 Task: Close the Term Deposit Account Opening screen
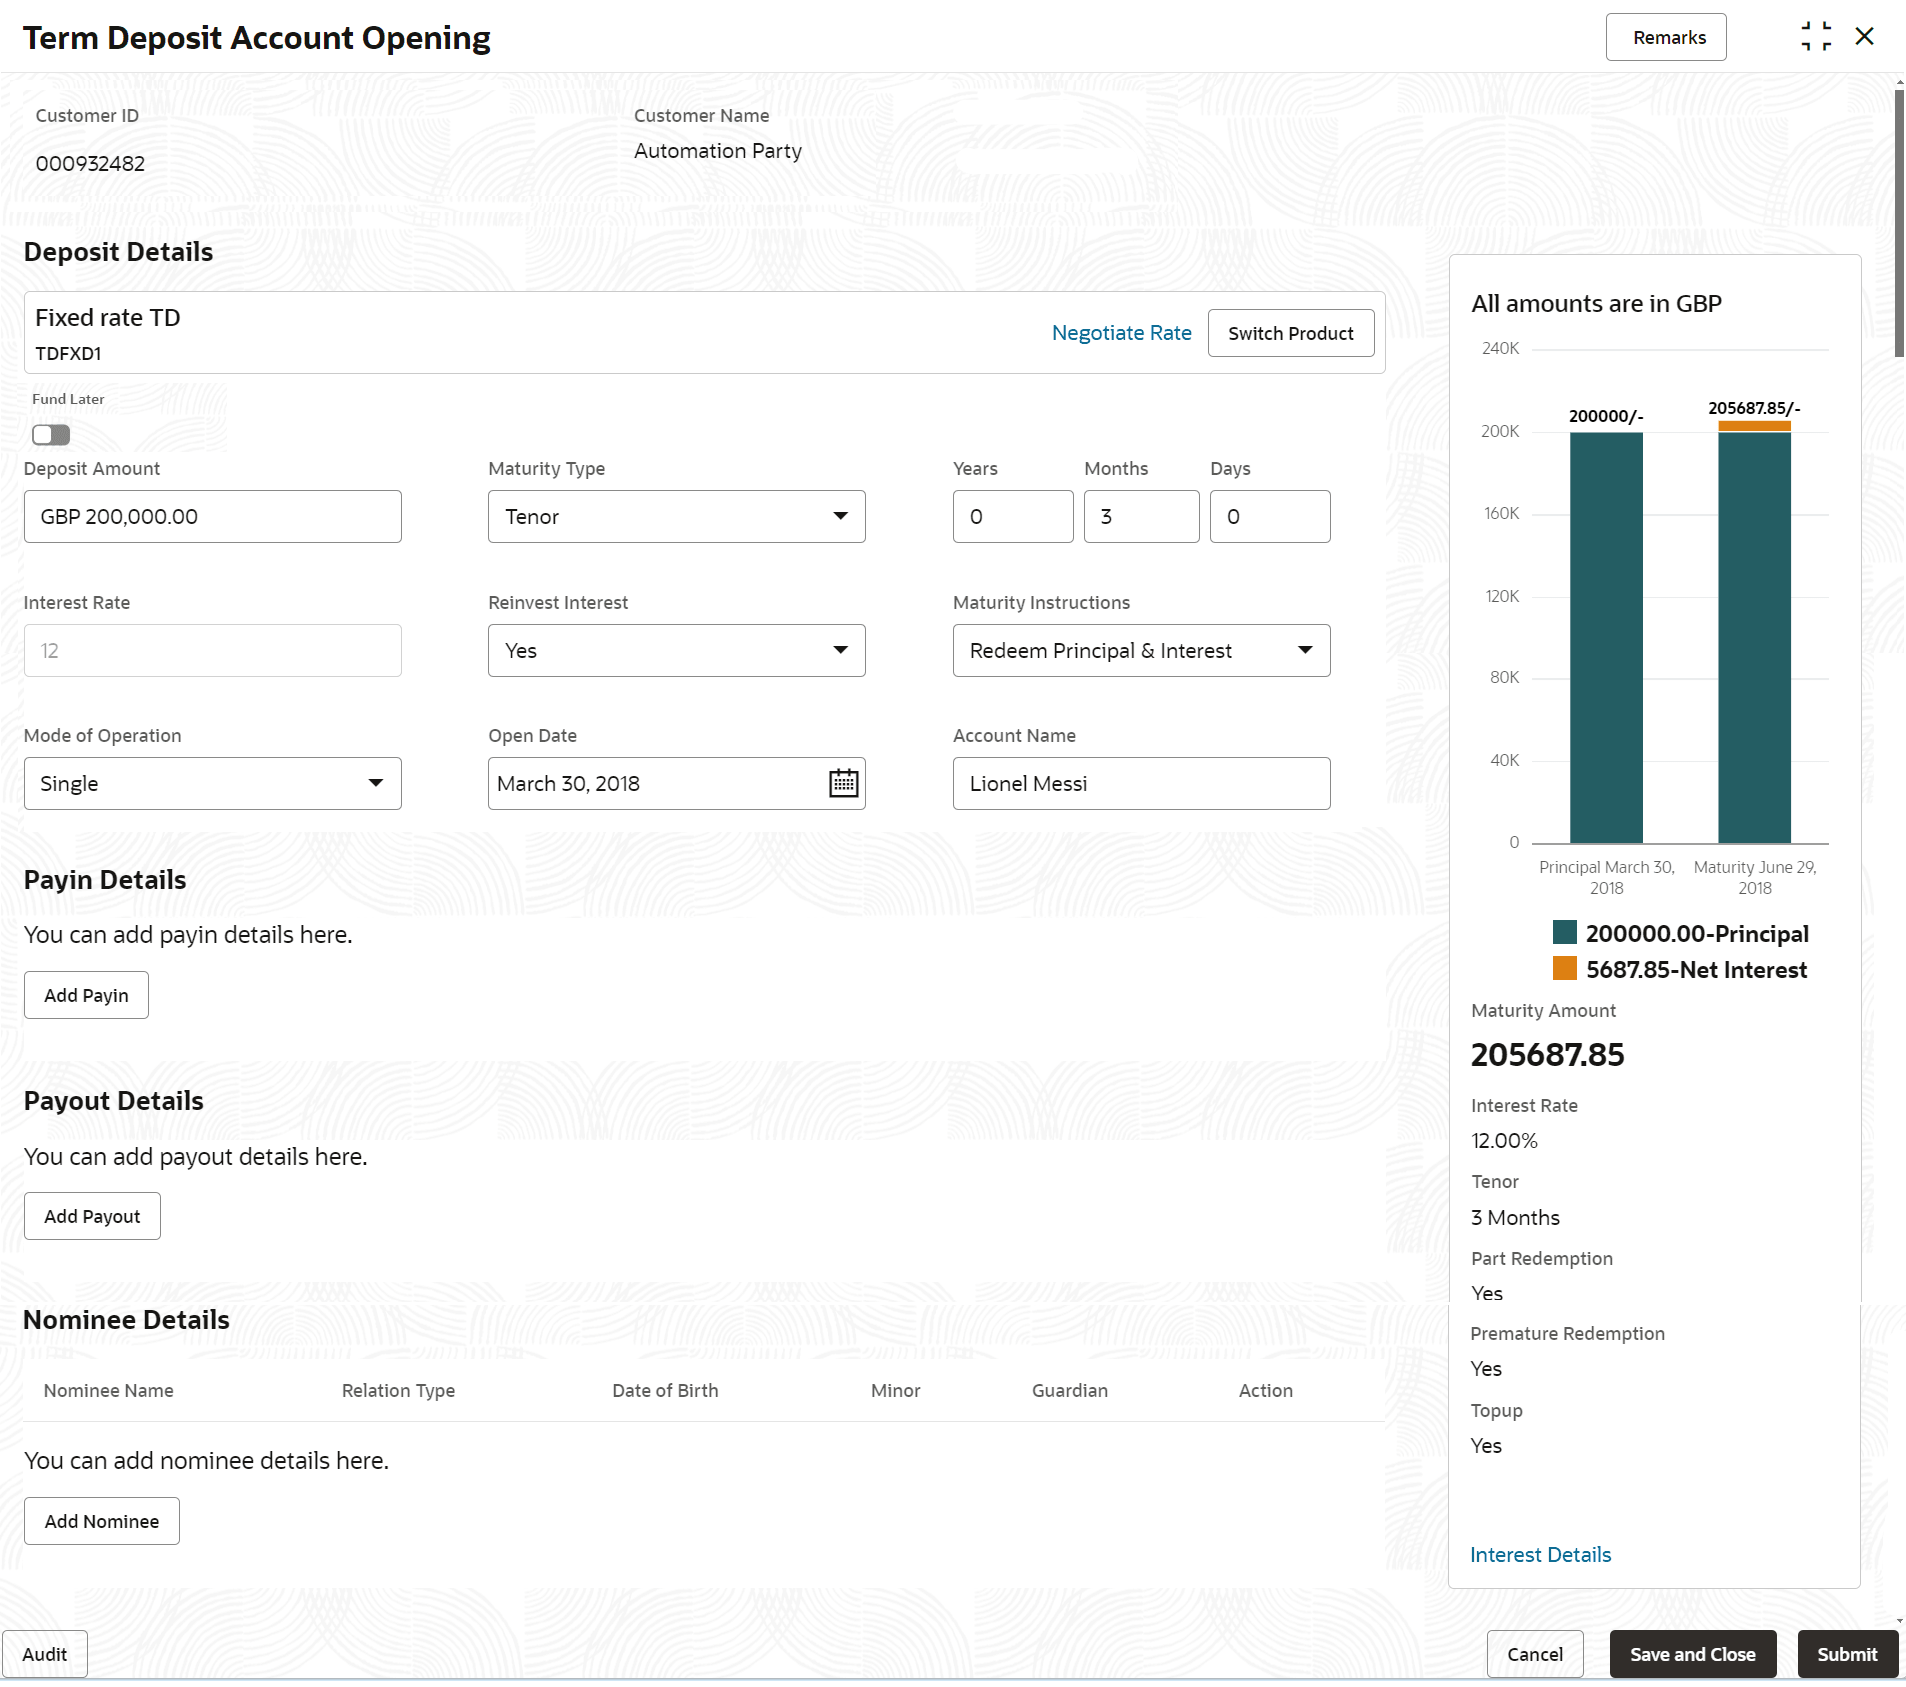(1864, 37)
